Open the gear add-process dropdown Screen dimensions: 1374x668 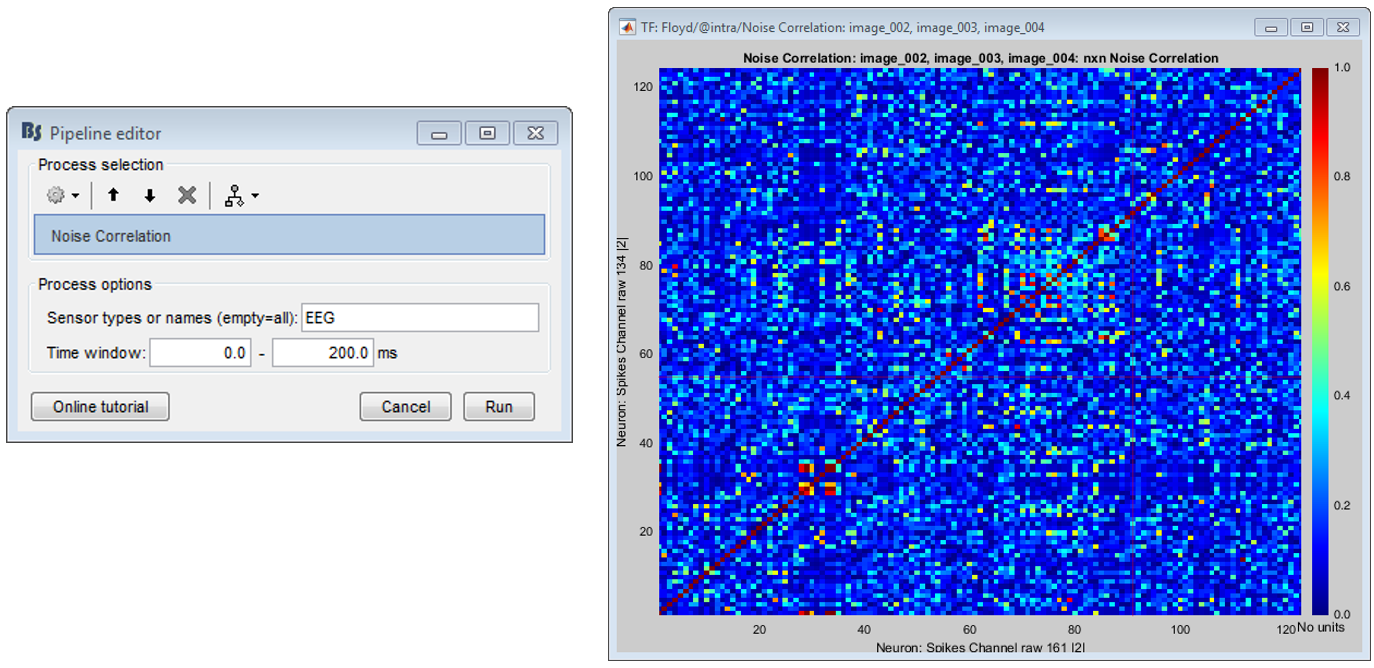62,196
